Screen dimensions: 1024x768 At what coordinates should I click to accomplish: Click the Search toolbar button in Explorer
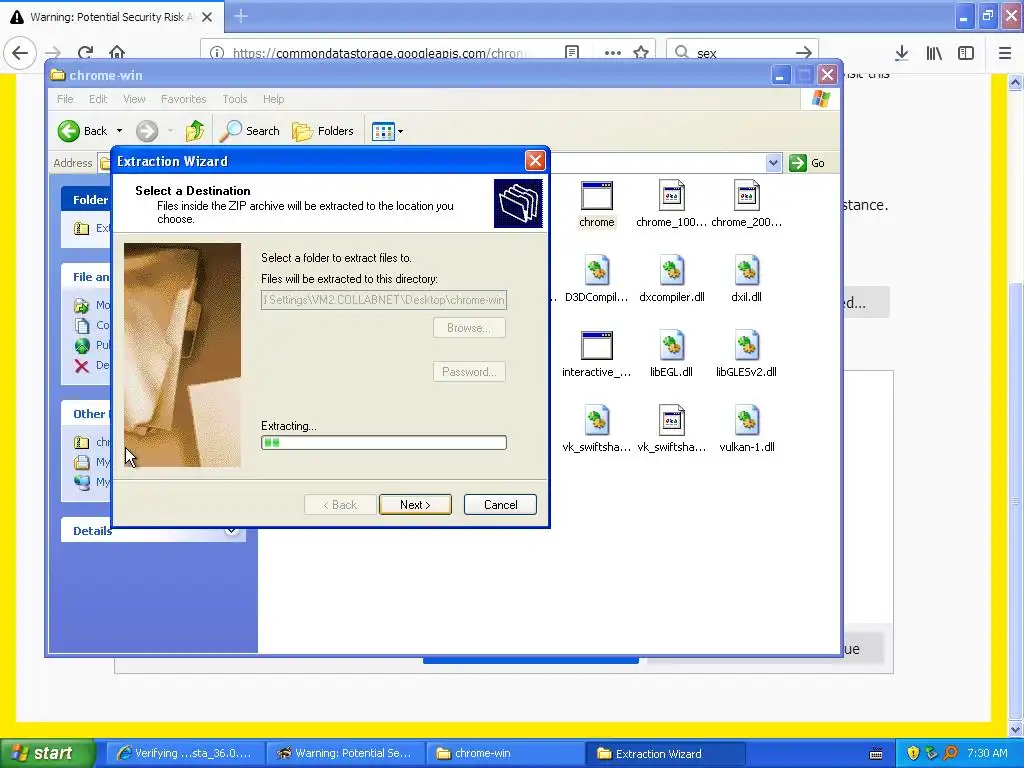[249, 131]
